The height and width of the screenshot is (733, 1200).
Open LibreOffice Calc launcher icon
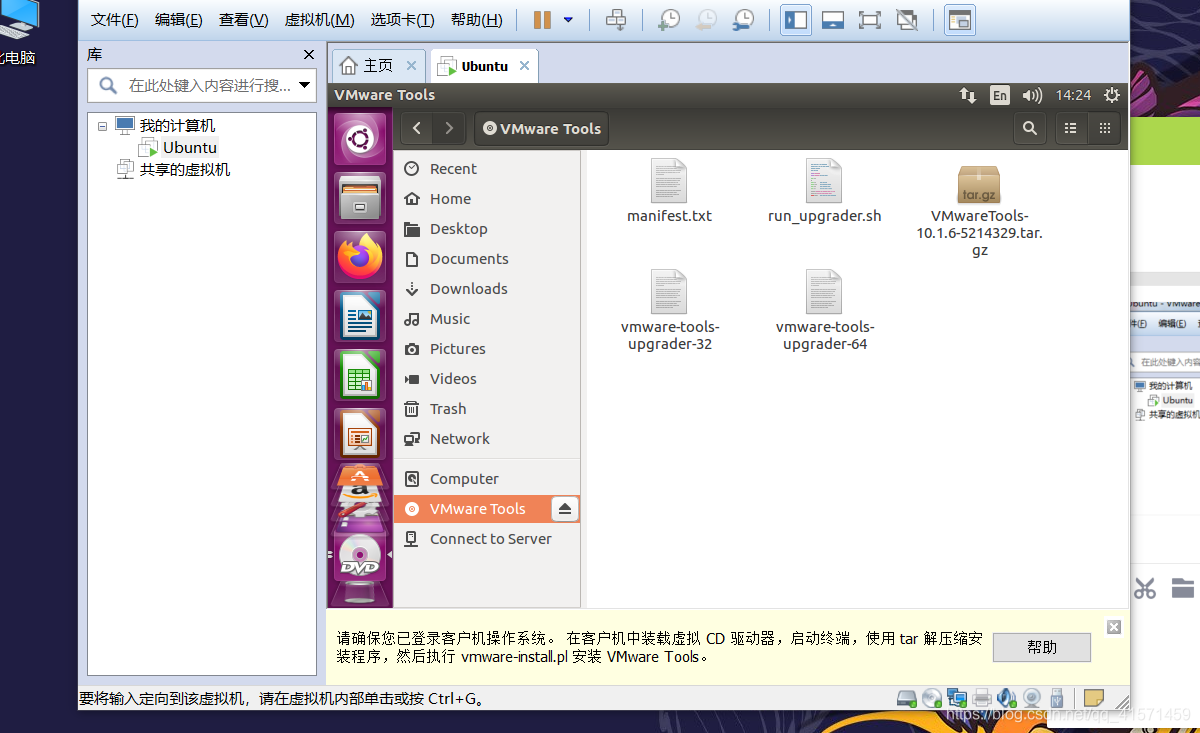point(360,375)
